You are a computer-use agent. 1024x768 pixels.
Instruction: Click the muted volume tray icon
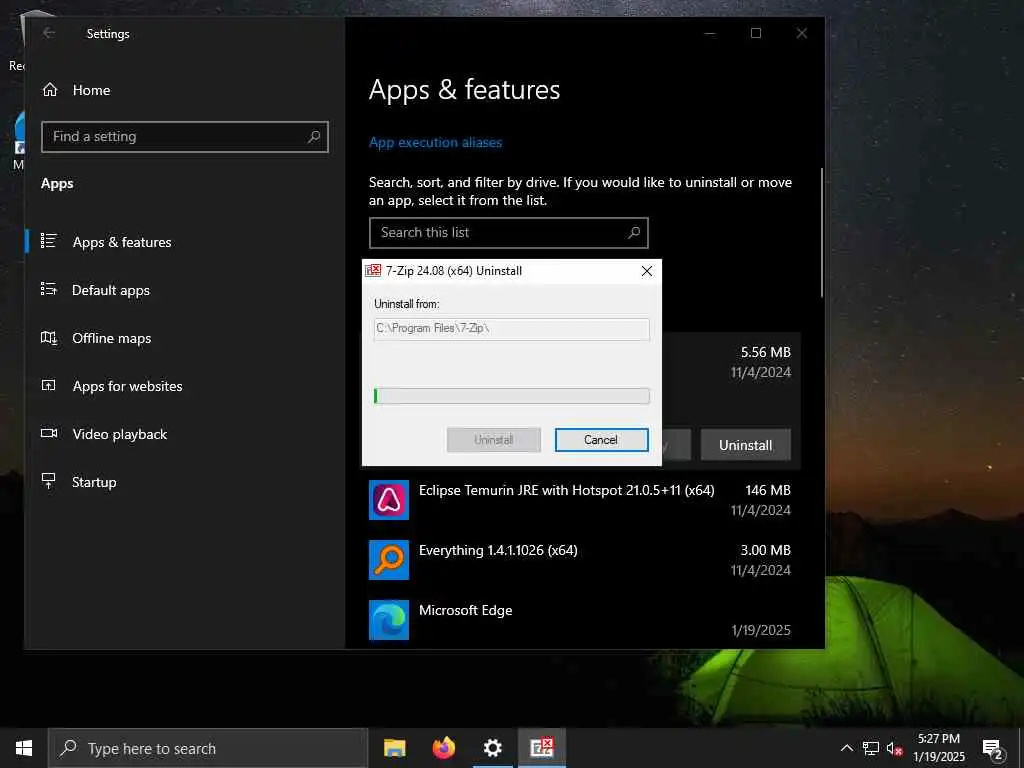tap(894, 748)
